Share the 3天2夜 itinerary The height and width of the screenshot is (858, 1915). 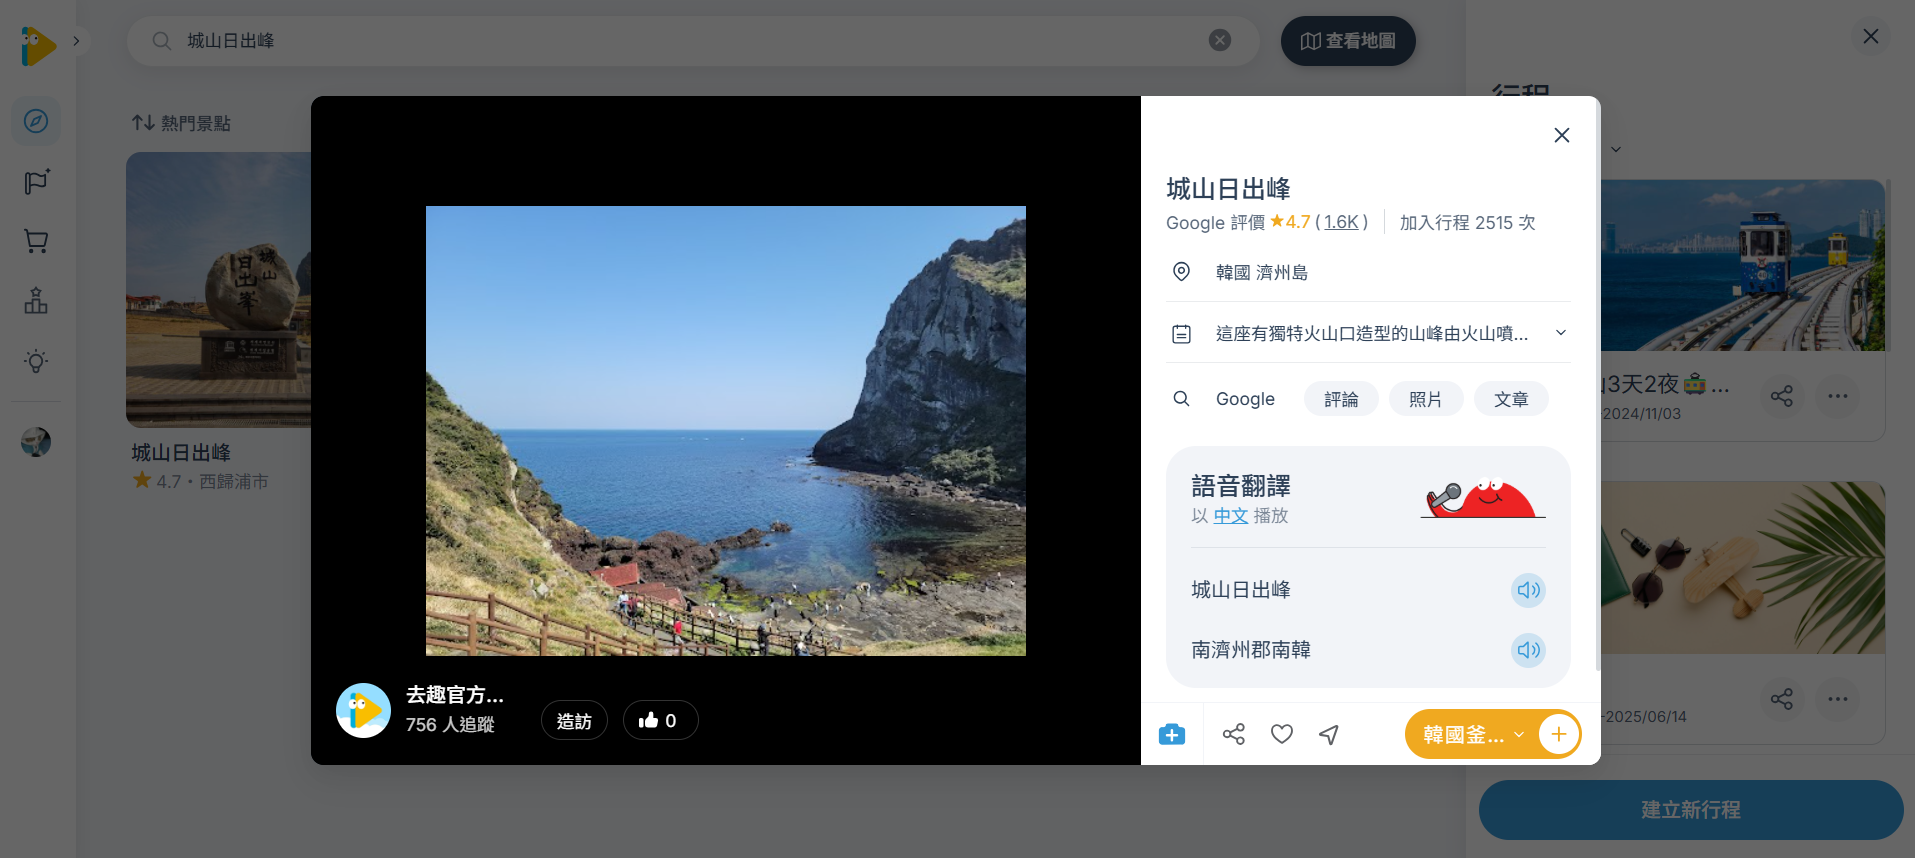pos(1782,396)
